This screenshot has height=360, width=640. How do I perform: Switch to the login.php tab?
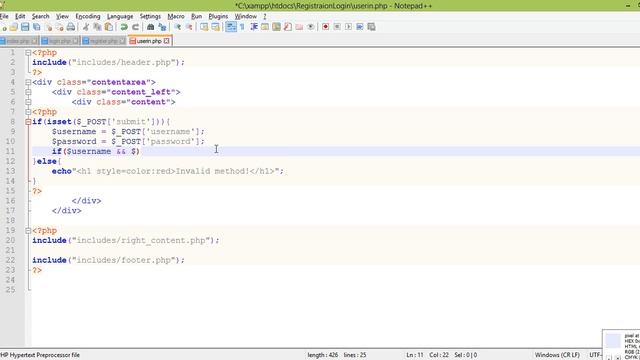click(60, 41)
